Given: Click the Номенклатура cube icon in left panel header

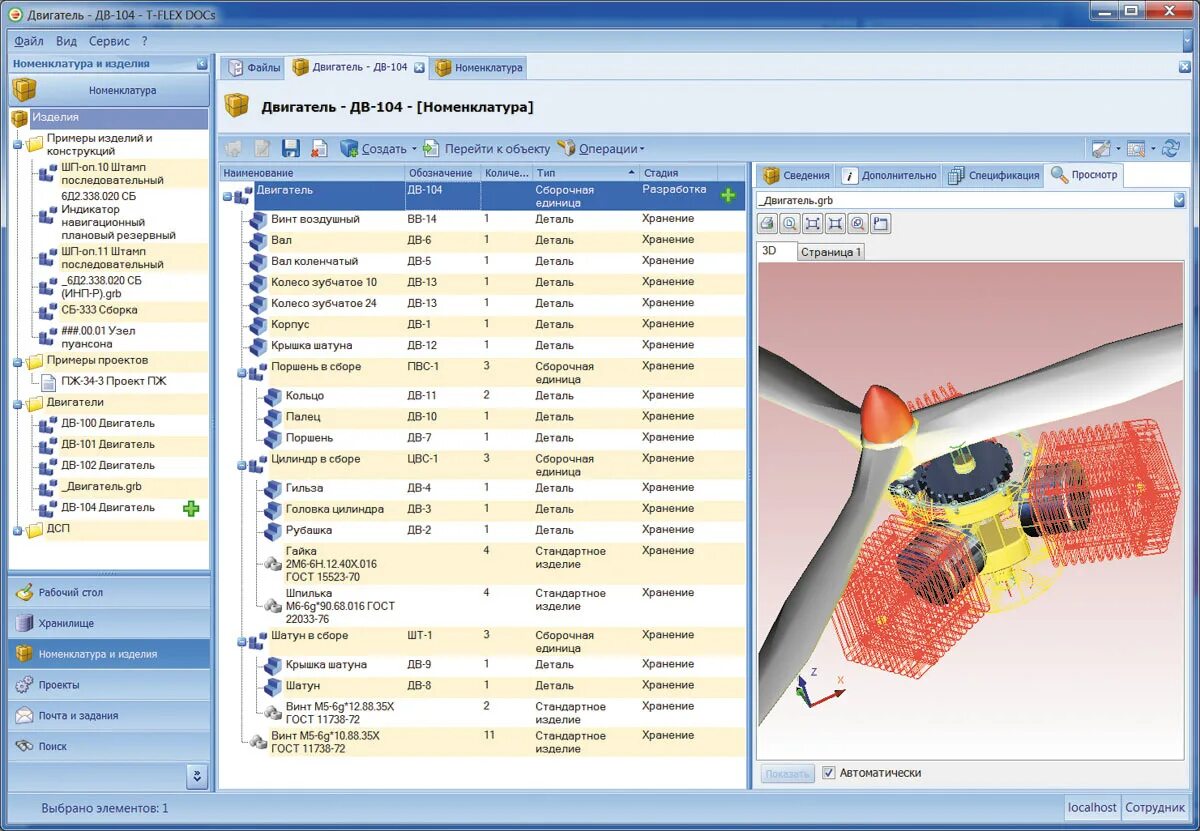Looking at the screenshot, I should (24, 90).
